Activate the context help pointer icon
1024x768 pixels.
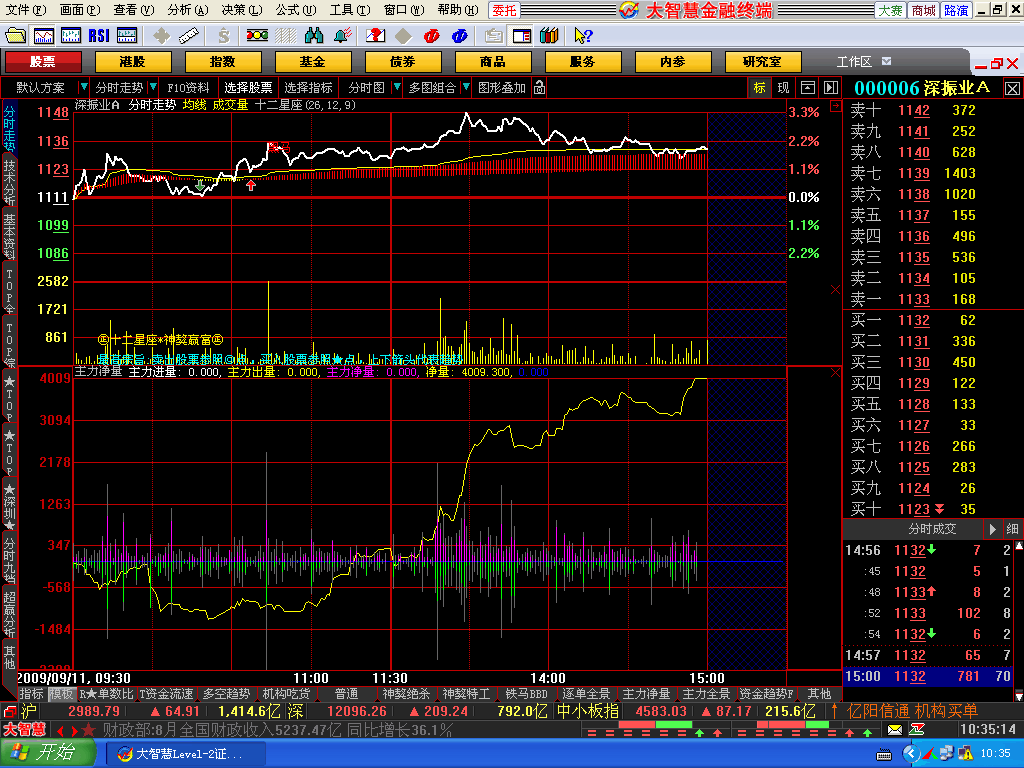coord(583,35)
